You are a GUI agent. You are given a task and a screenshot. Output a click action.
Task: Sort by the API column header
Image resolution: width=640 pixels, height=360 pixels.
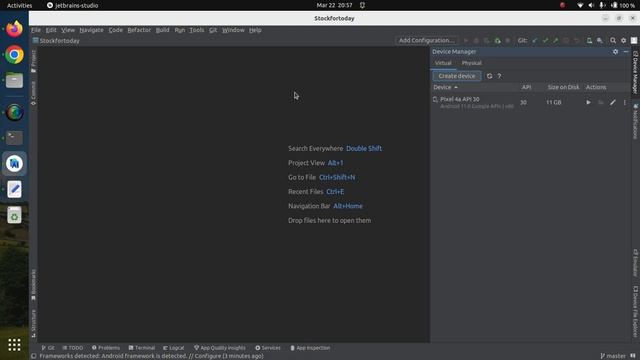tap(526, 87)
